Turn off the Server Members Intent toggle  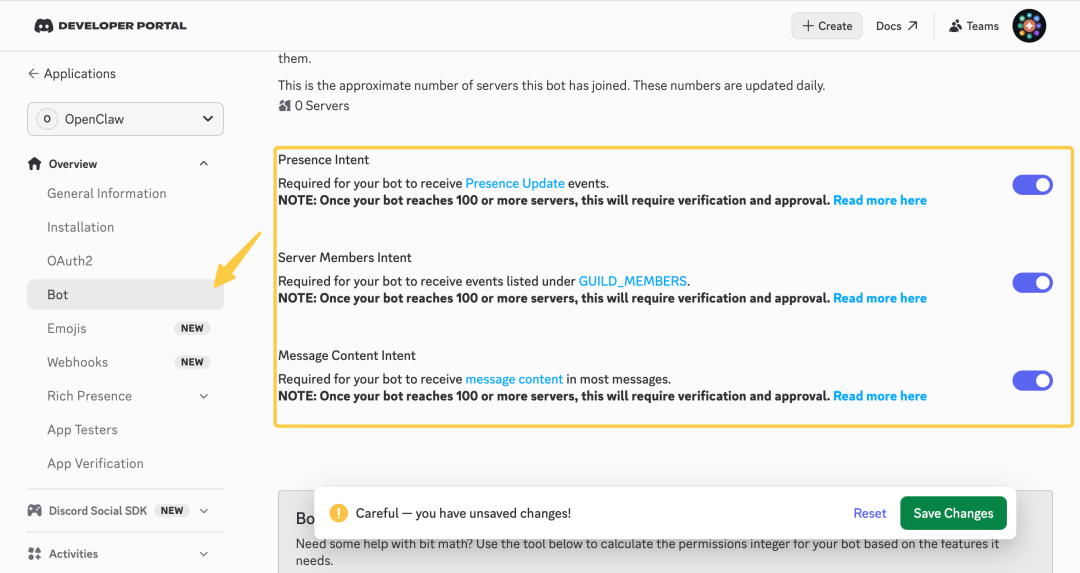click(1032, 282)
